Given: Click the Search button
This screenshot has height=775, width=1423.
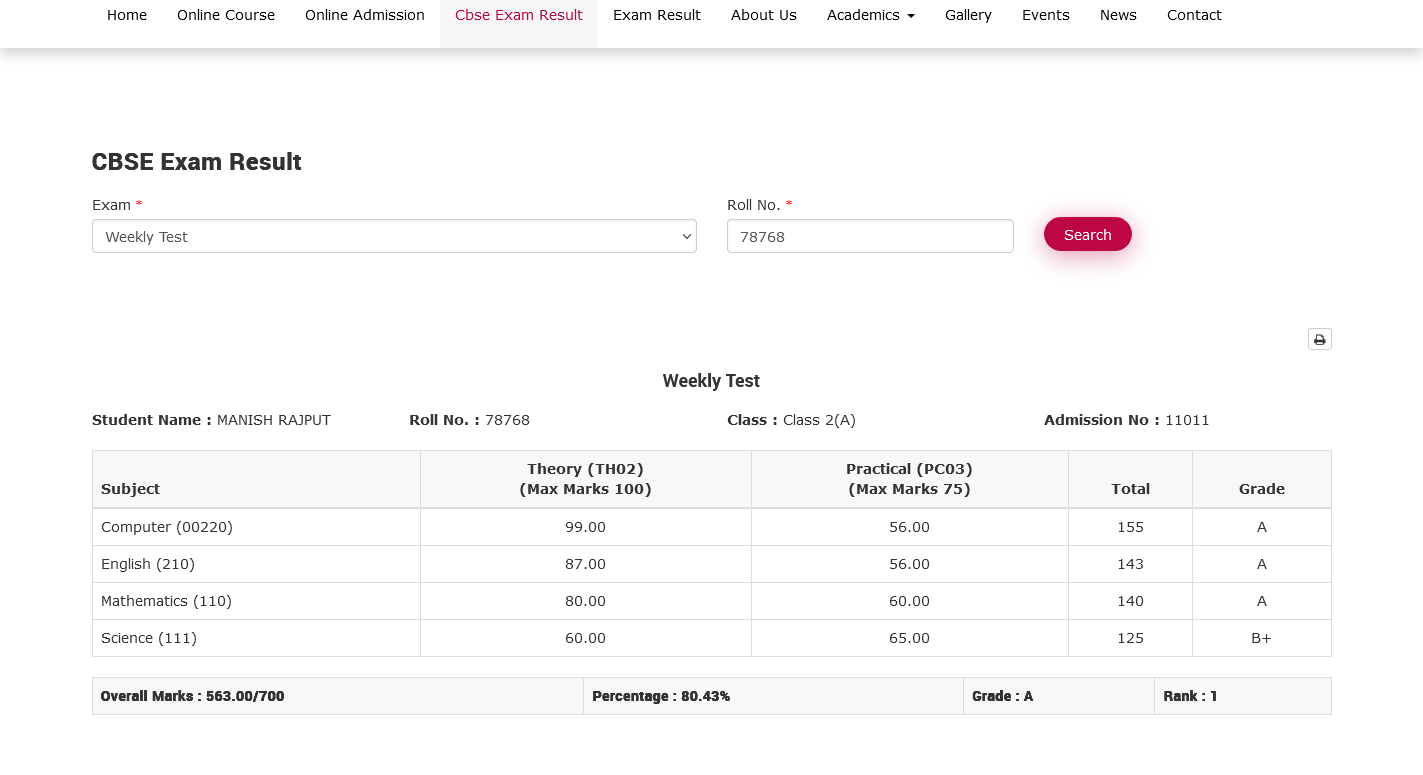Looking at the screenshot, I should 1088,235.
